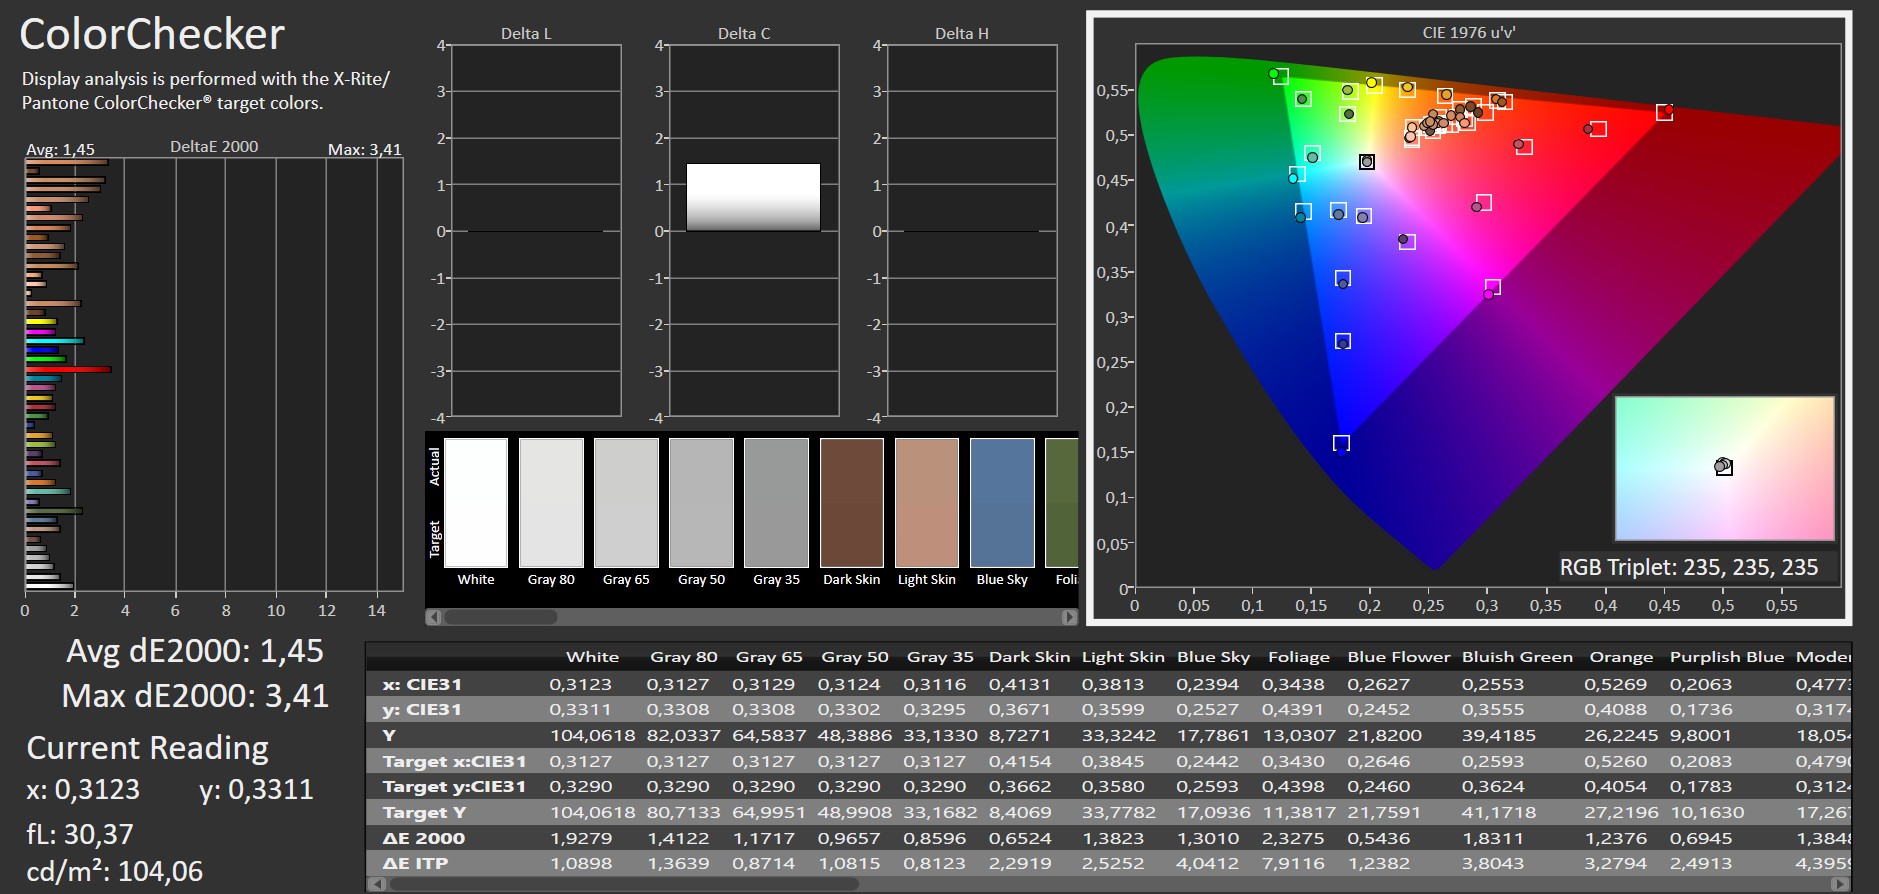Click the CIE 1976 u'v' chart title
The height and width of the screenshot is (894, 1879).
pos(1468,32)
